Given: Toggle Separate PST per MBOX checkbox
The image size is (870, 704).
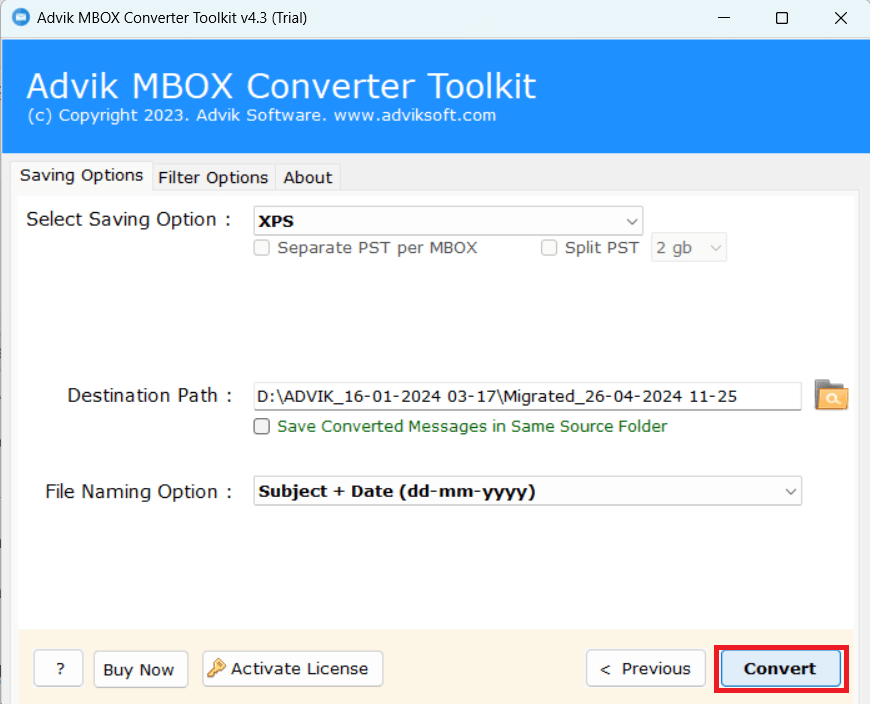Looking at the screenshot, I should point(261,247).
